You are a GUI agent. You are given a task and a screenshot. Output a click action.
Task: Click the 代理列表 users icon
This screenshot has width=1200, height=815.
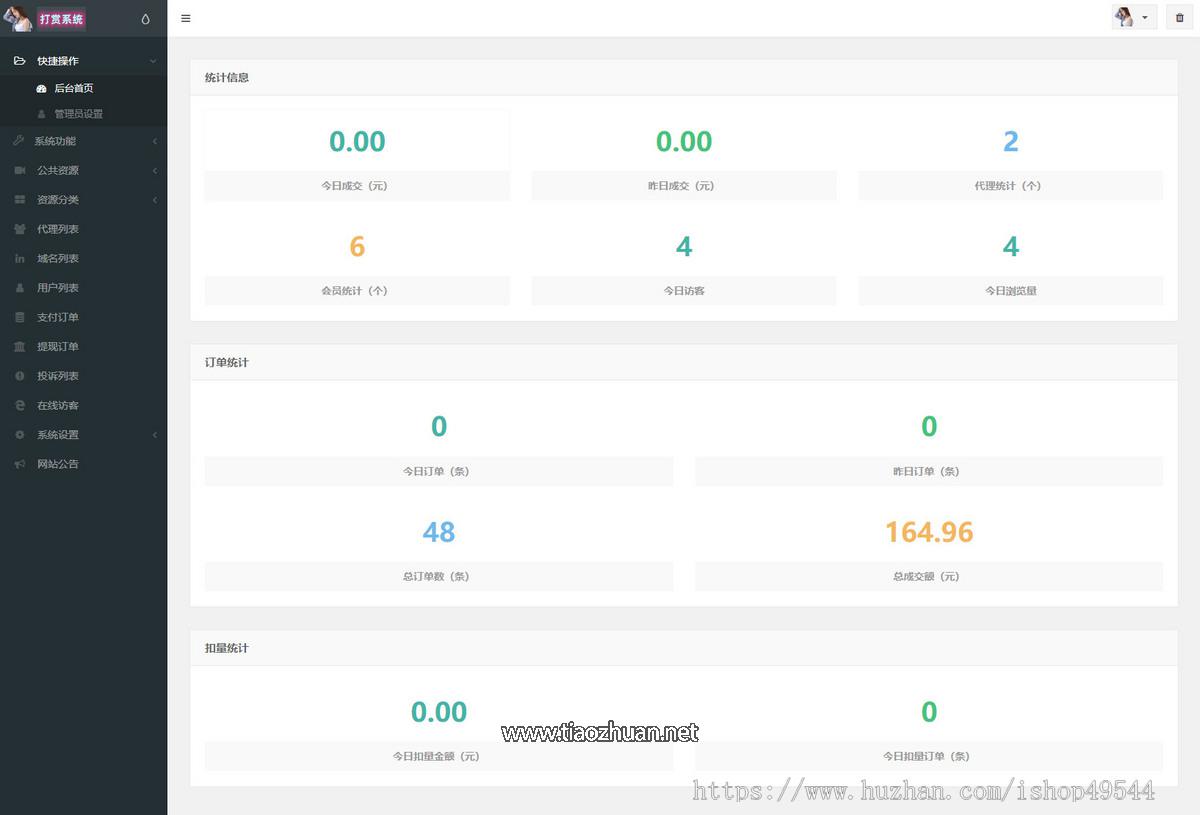(20, 229)
